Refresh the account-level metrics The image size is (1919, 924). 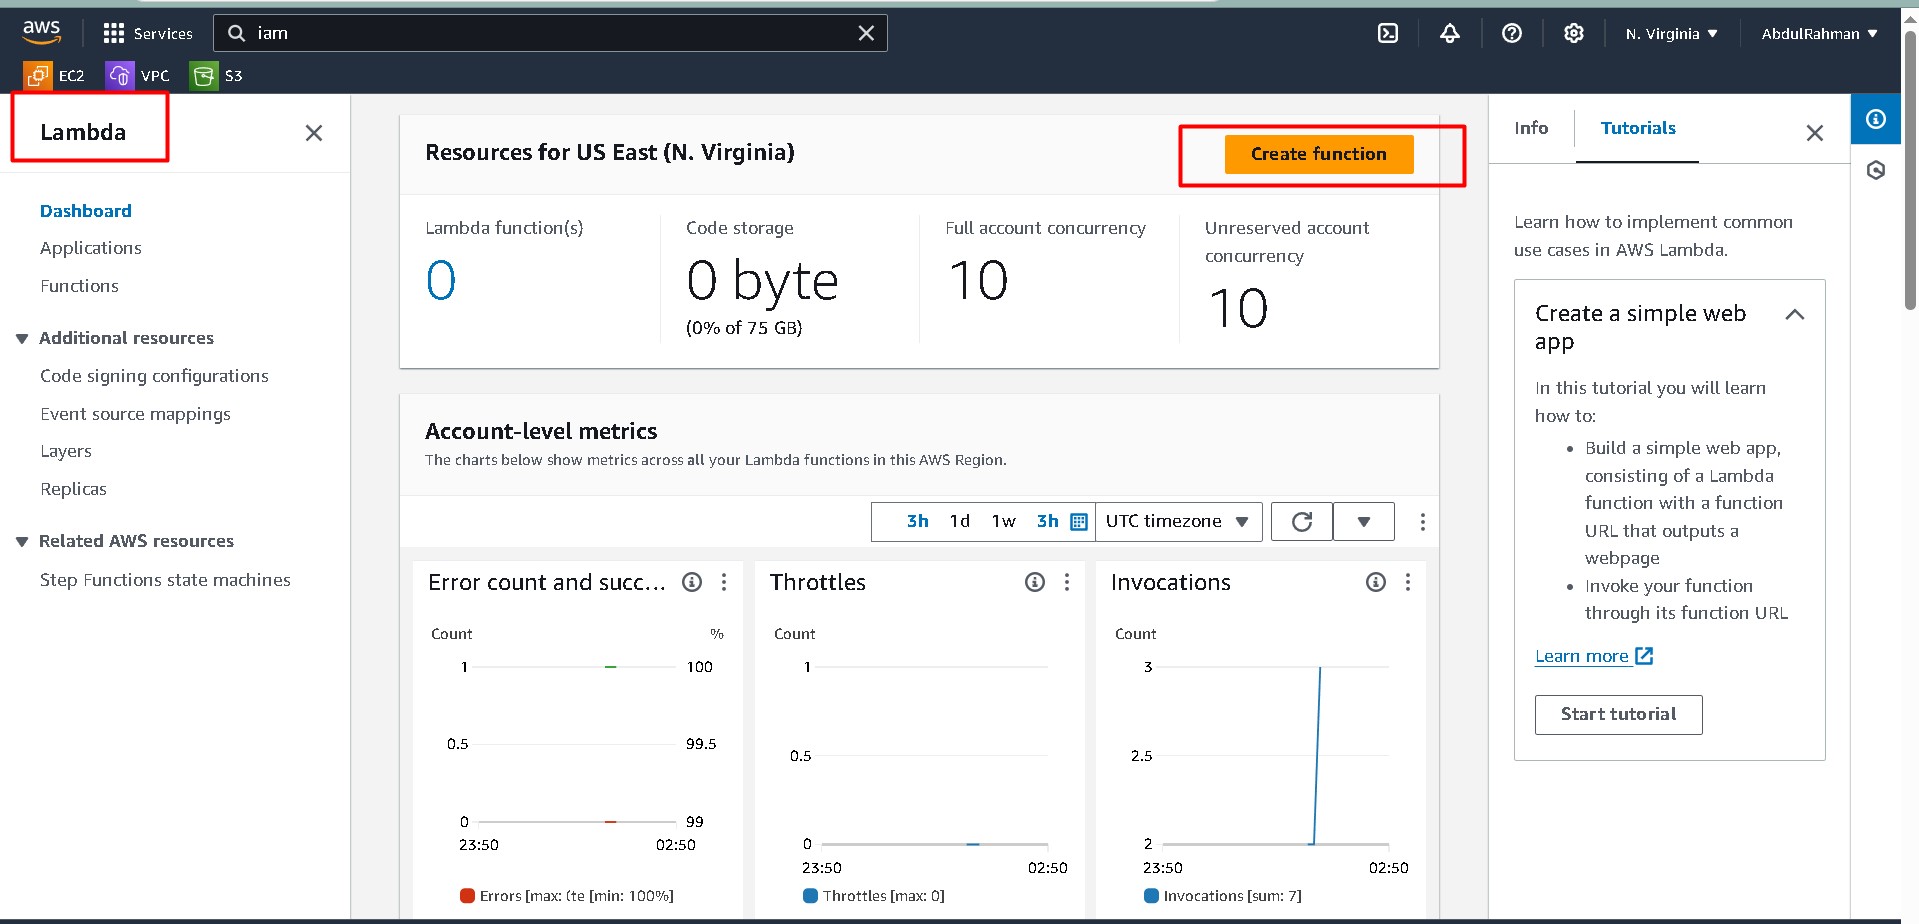click(x=1302, y=522)
